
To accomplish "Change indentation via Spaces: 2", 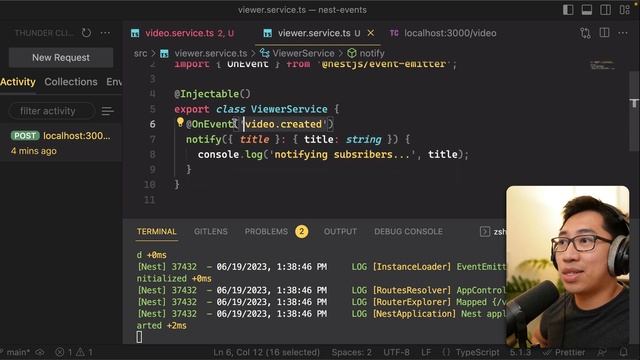I will (351, 352).
